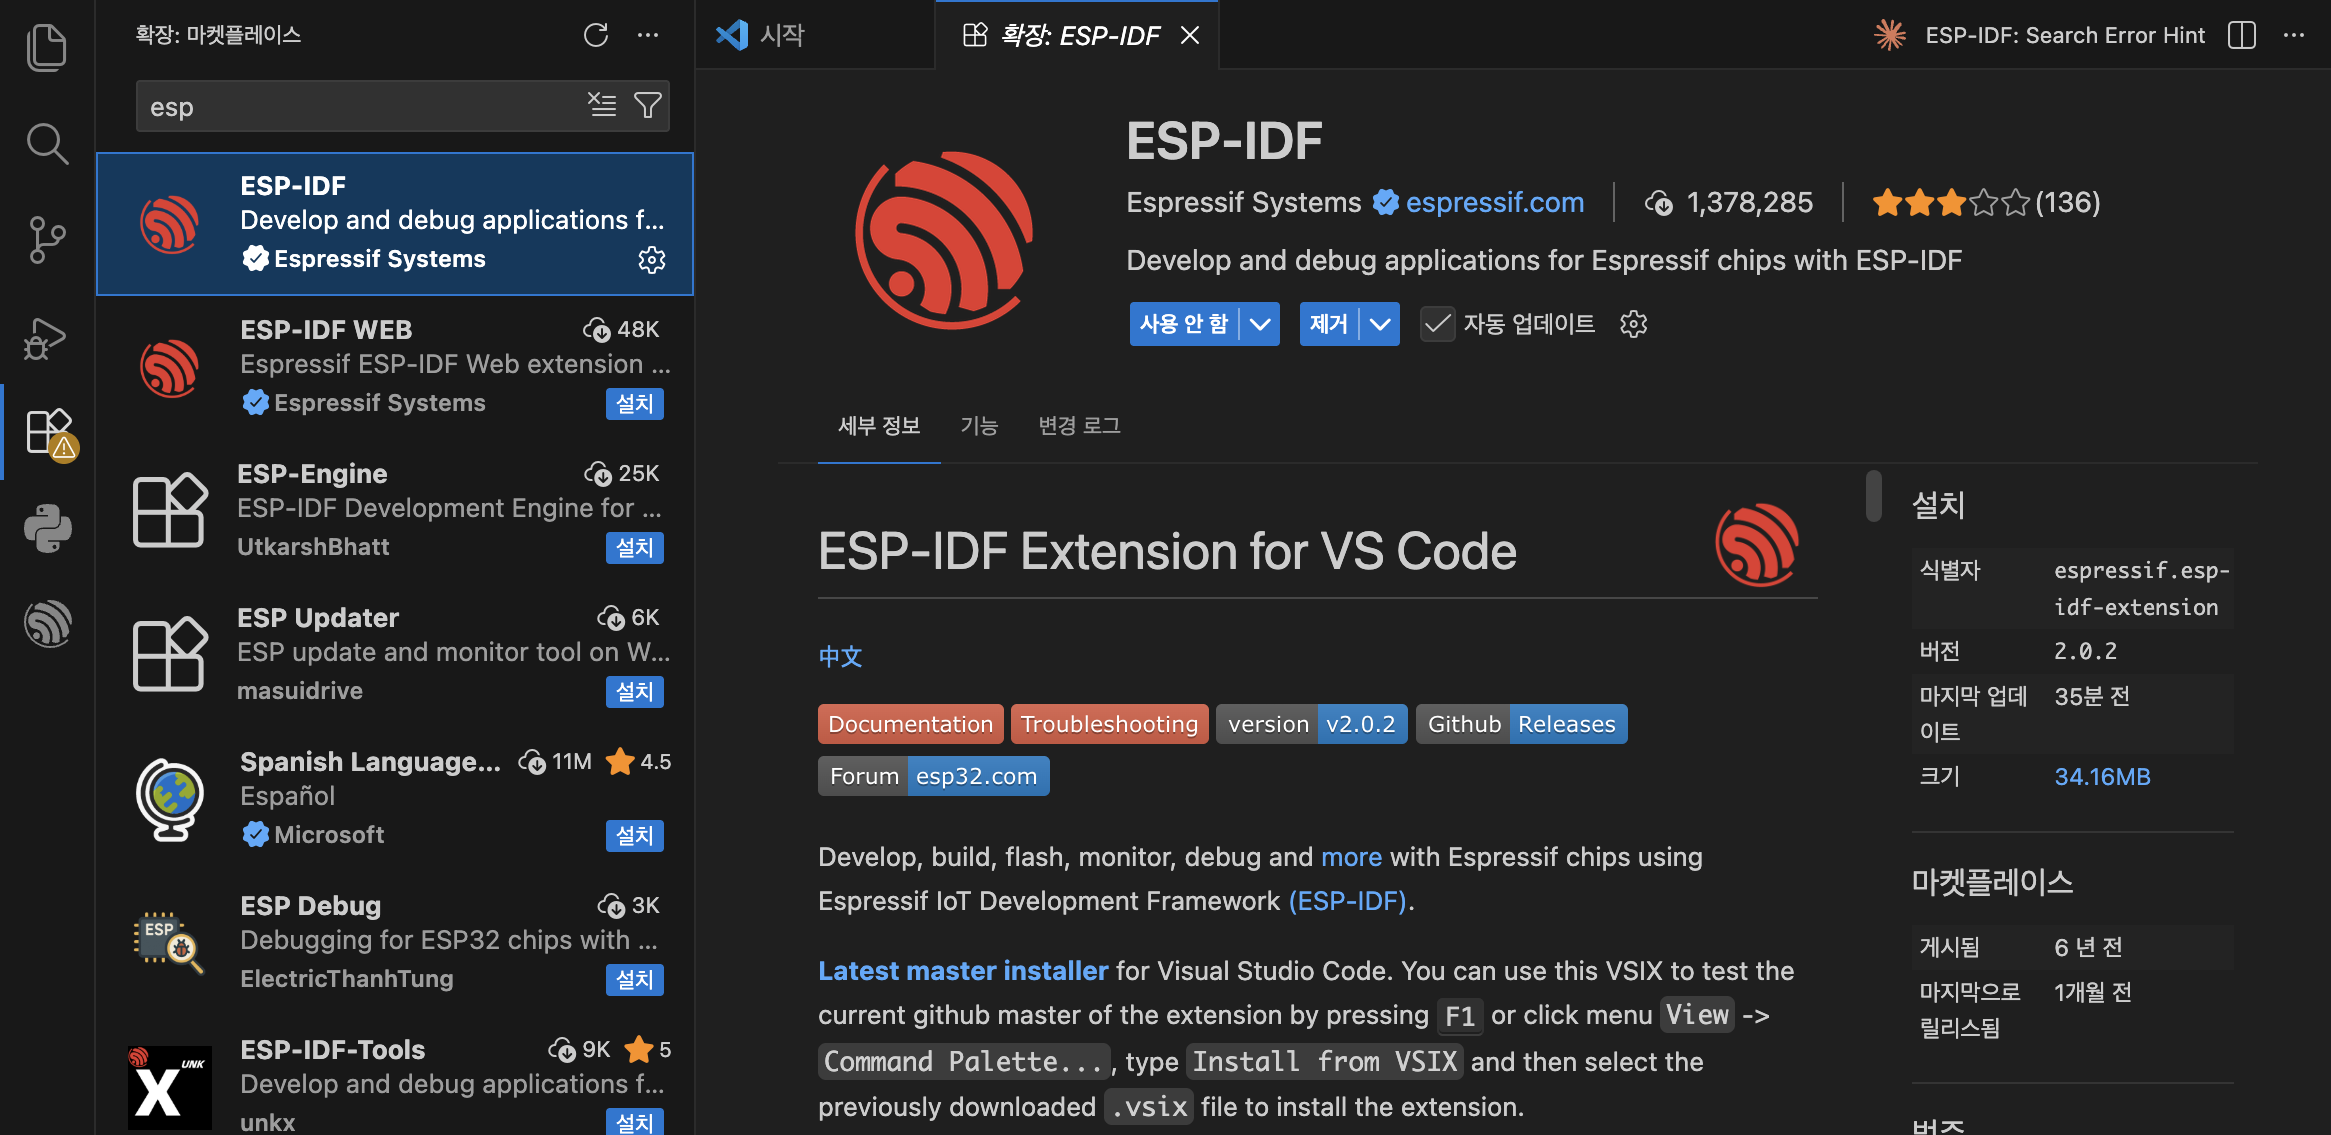Close the ESP-IDF extension tab
Viewport: 2331px width, 1135px height.
(1190, 36)
